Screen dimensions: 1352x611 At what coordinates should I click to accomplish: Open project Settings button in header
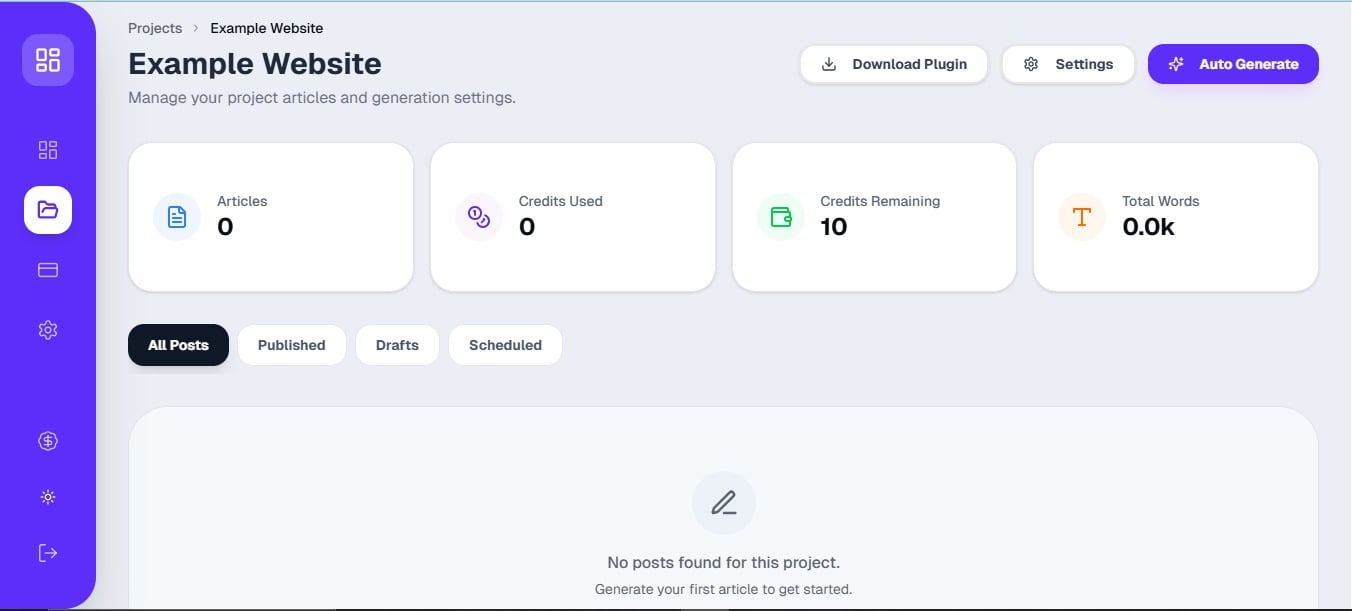(1068, 64)
